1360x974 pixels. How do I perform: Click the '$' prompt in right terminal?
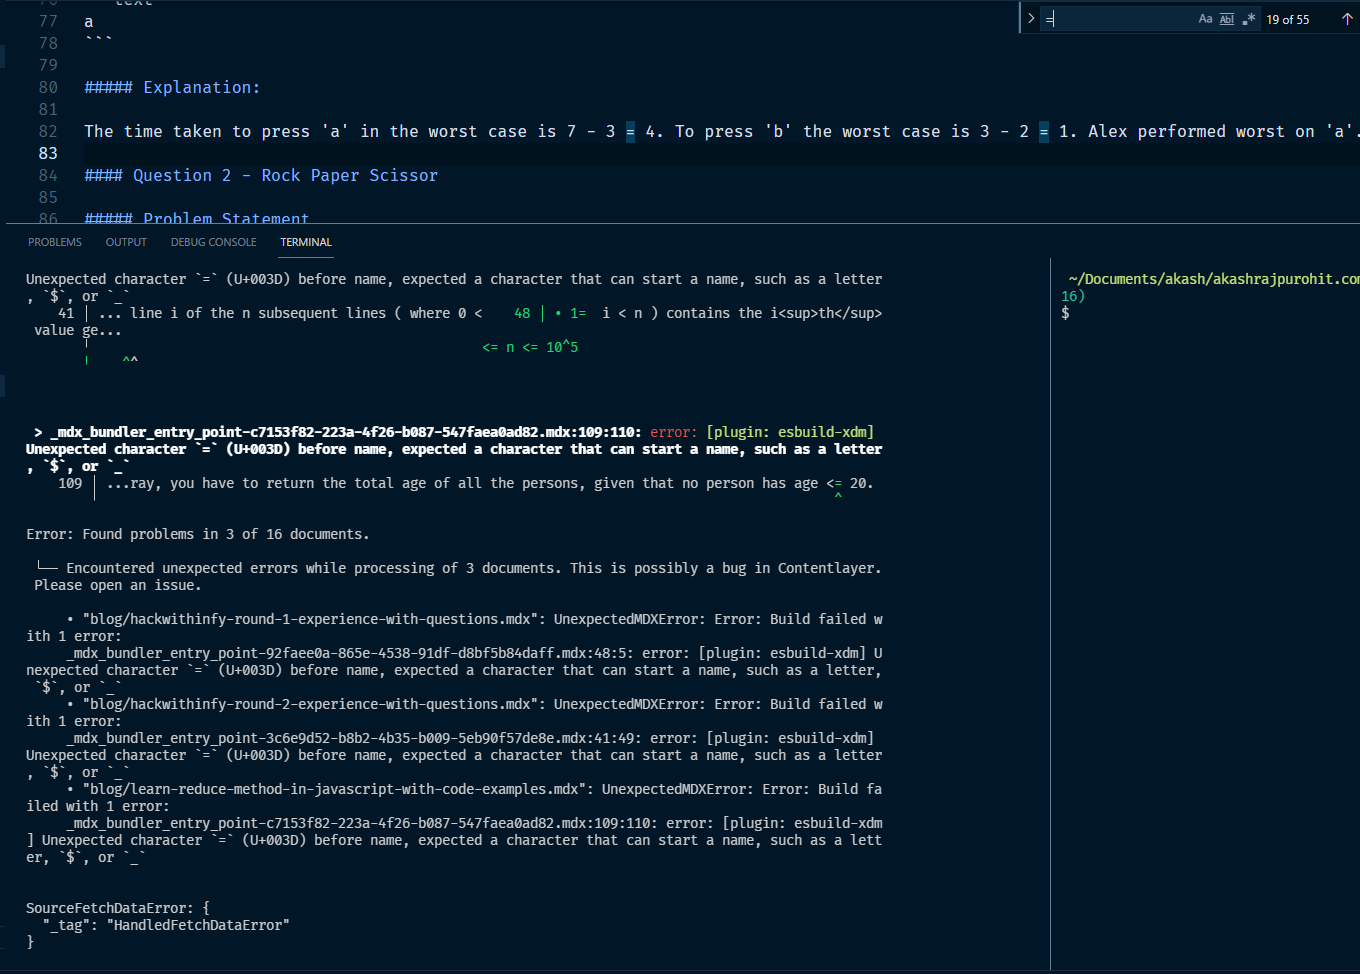click(1065, 313)
